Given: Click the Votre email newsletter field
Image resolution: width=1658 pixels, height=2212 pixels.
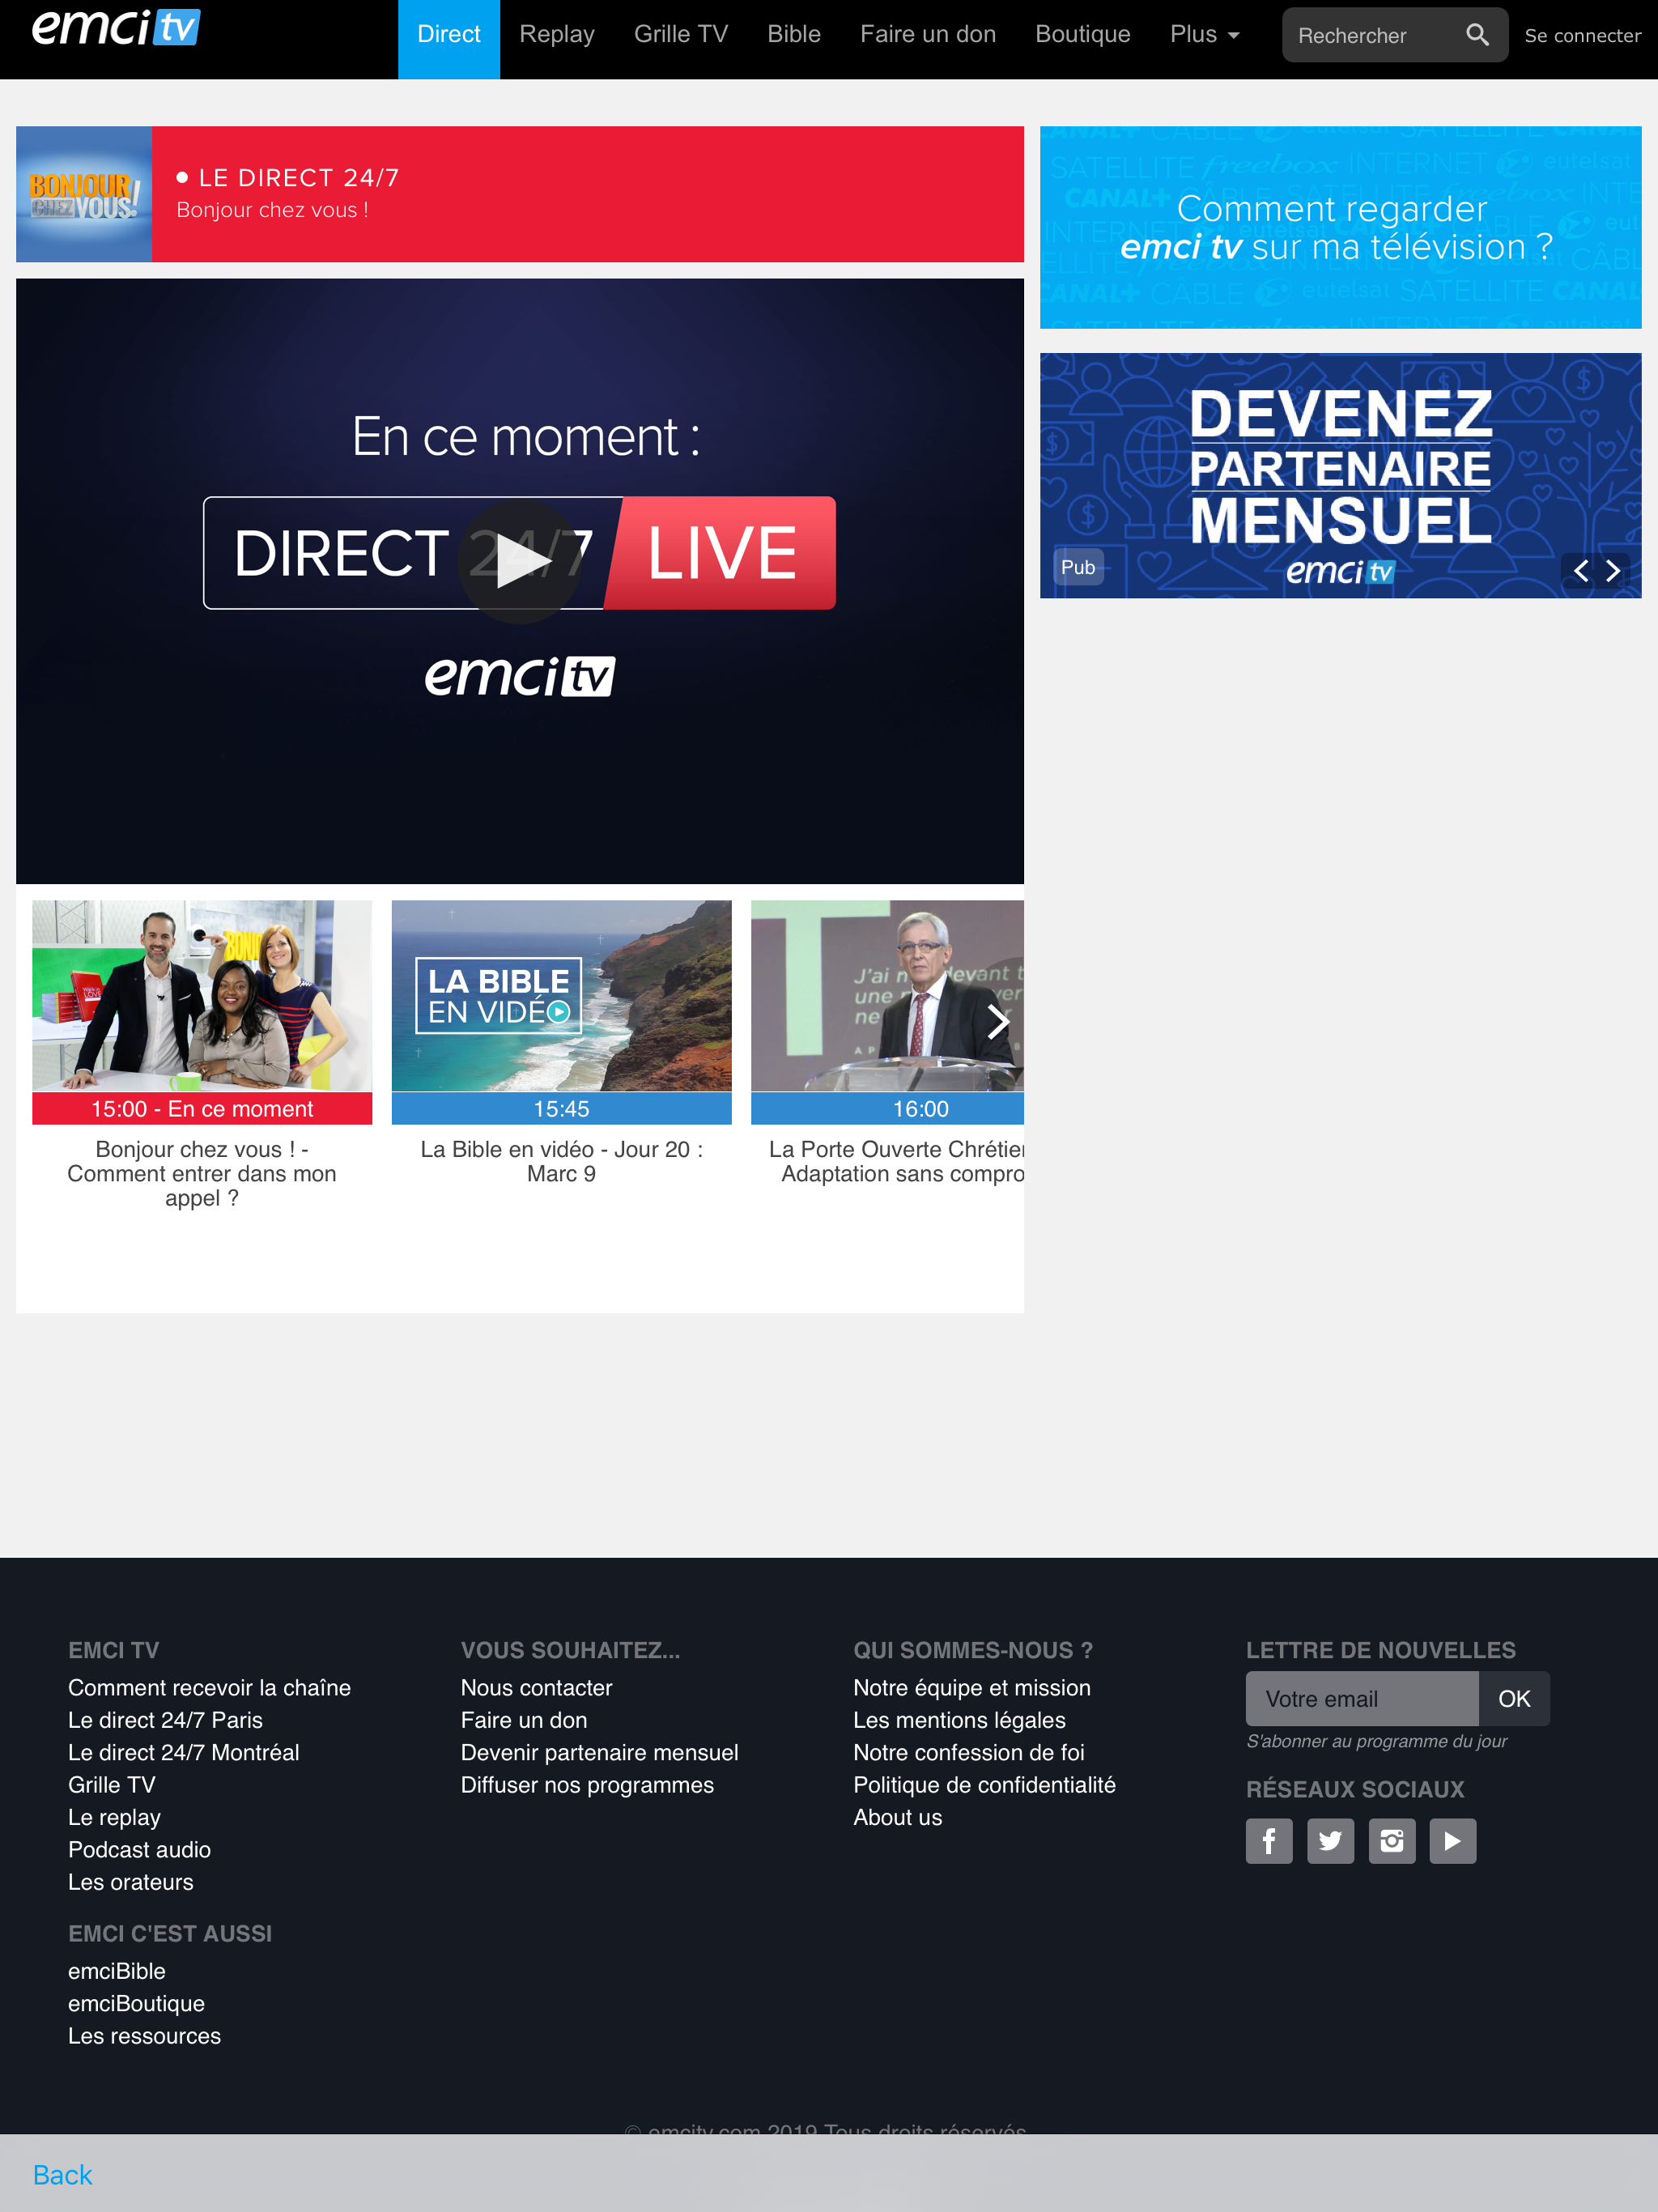Looking at the screenshot, I should point(1362,1698).
